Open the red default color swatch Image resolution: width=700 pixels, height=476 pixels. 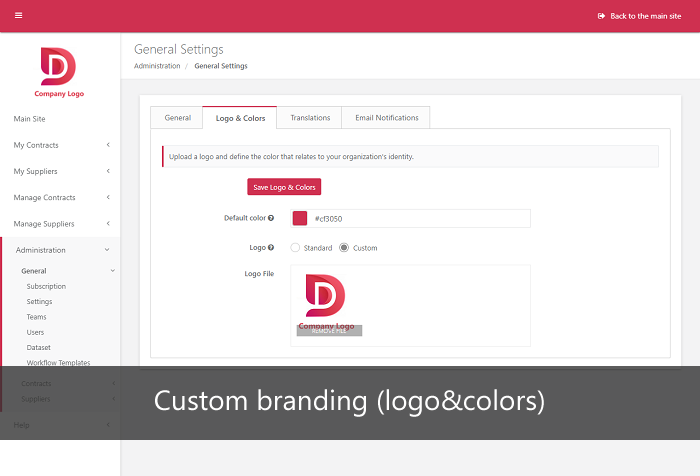[x=300, y=218]
